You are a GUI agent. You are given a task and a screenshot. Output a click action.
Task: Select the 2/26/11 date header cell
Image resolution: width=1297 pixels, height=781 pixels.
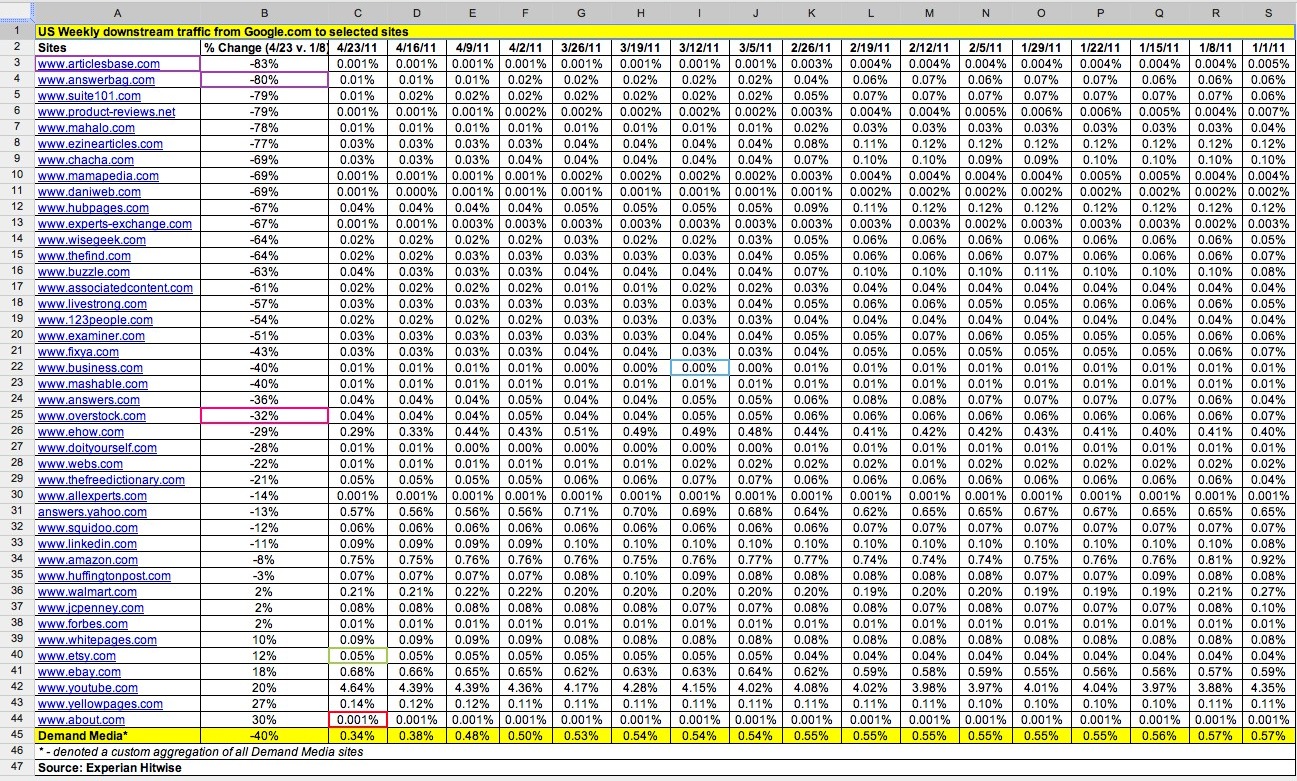click(x=812, y=48)
